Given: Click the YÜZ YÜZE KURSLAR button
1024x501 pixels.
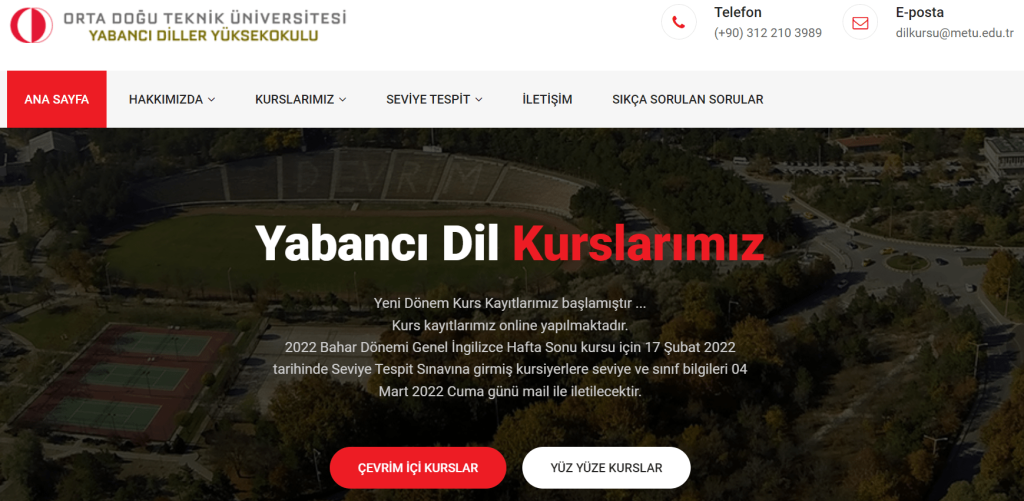Looking at the screenshot, I should (606, 468).
